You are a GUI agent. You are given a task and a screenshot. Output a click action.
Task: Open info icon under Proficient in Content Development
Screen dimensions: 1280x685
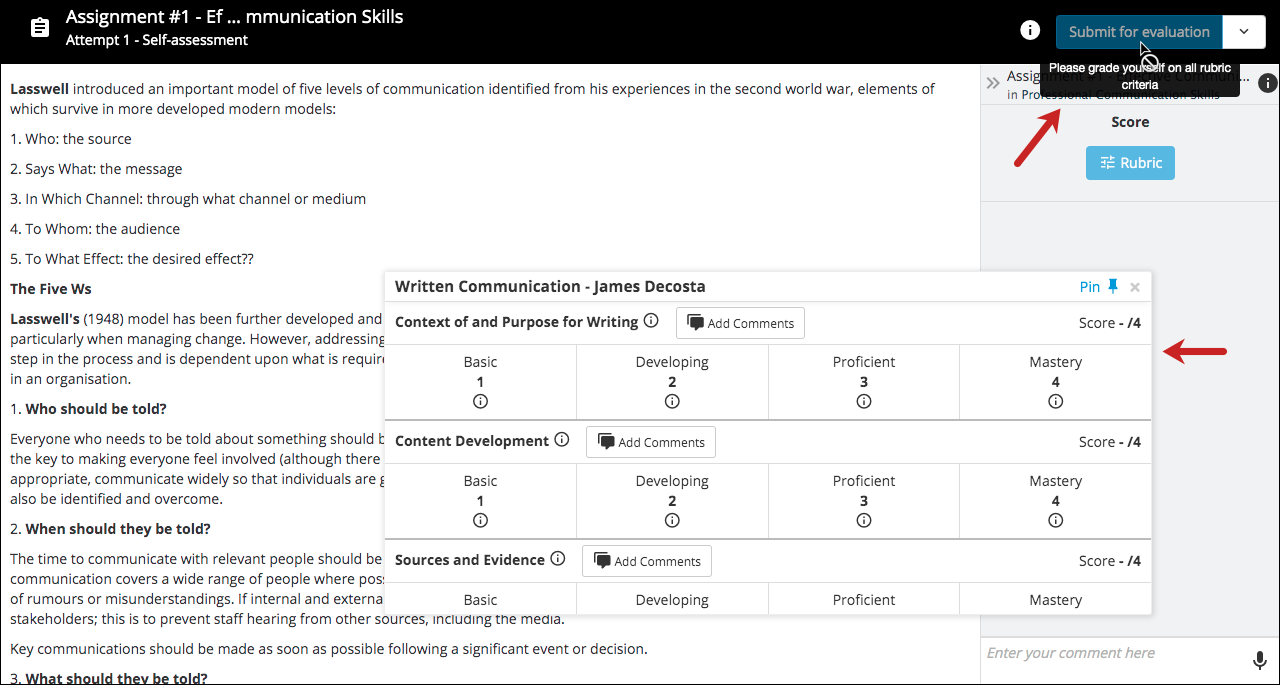click(x=864, y=521)
